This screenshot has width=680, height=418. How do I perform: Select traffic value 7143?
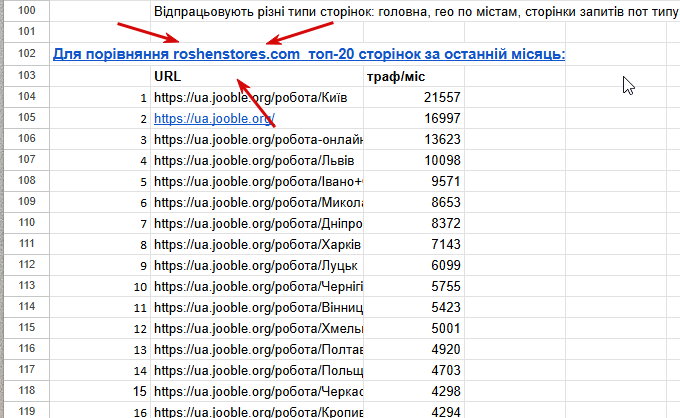tap(414, 245)
